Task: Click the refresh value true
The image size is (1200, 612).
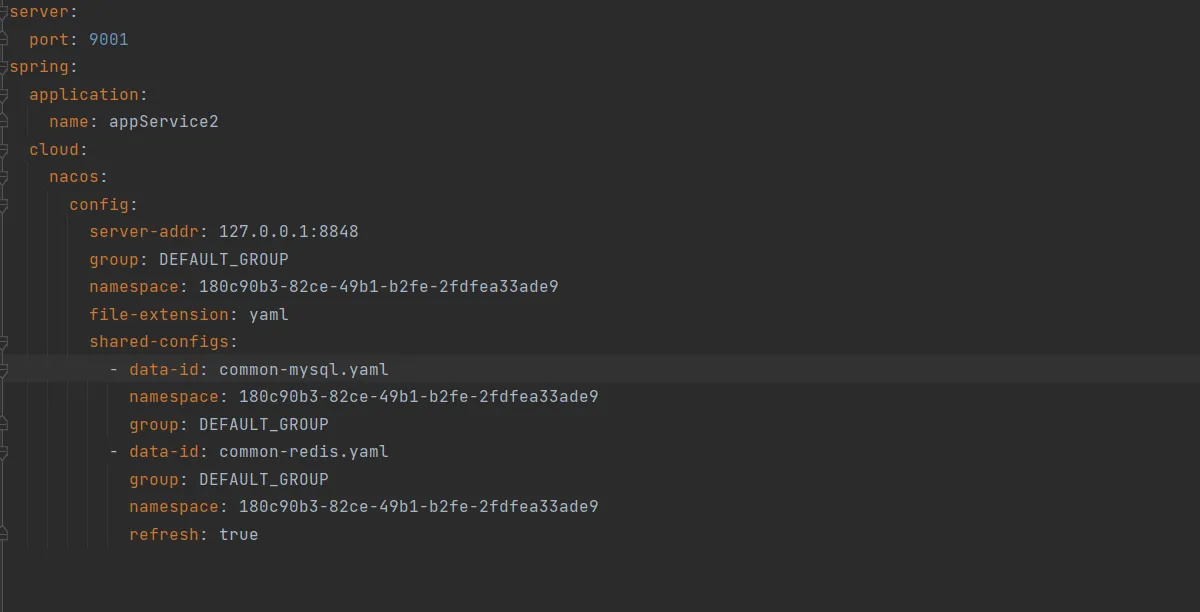Action: 238,535
